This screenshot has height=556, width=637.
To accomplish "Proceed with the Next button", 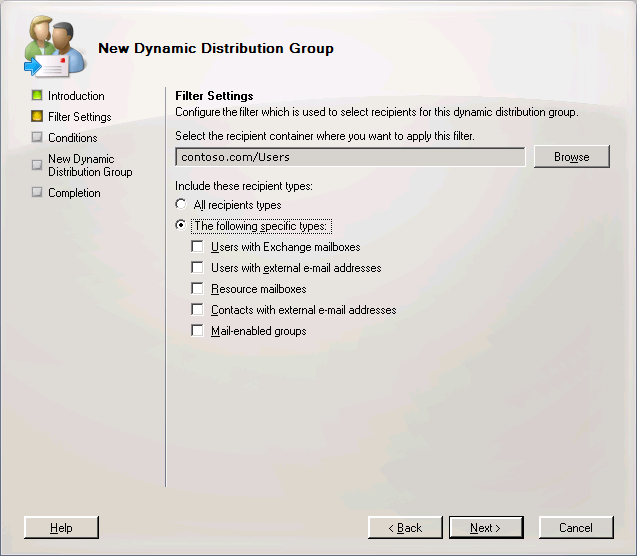I will coord(486,528).
